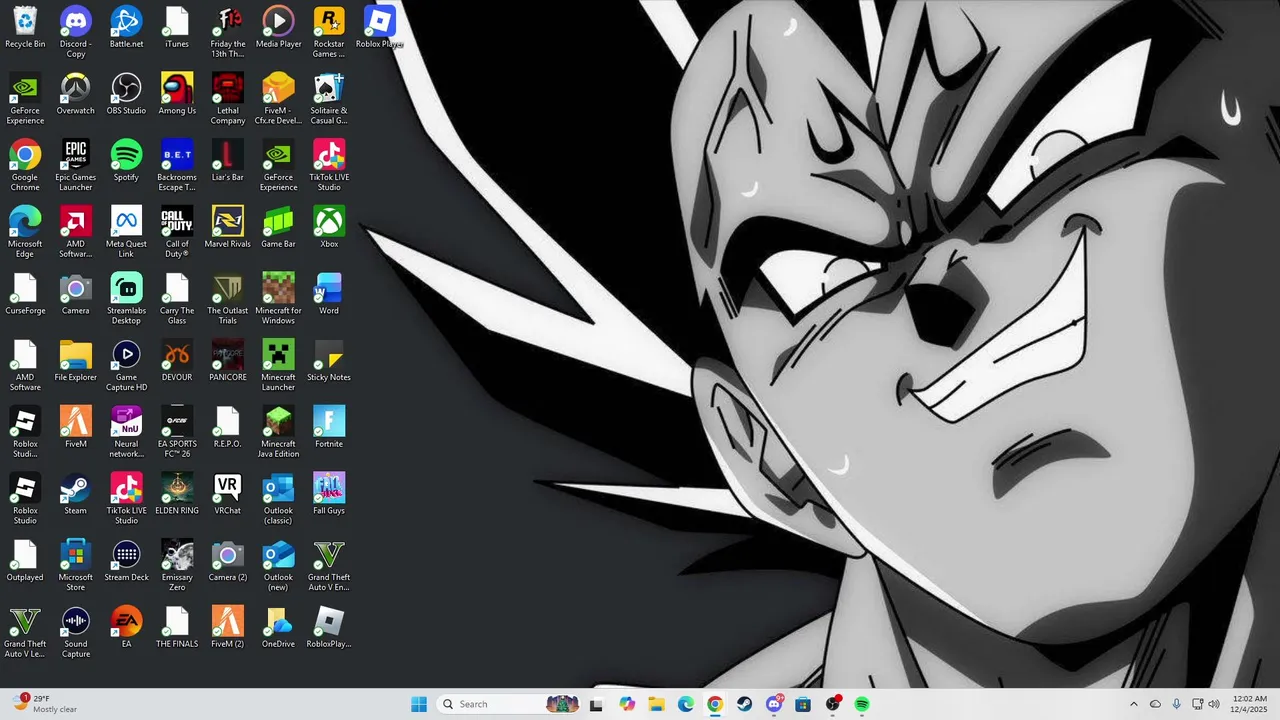1280x720 pixels.
Task: Open Google Chrome desktop shortcut
Action: pyautogui.click(x=25, y=166)
